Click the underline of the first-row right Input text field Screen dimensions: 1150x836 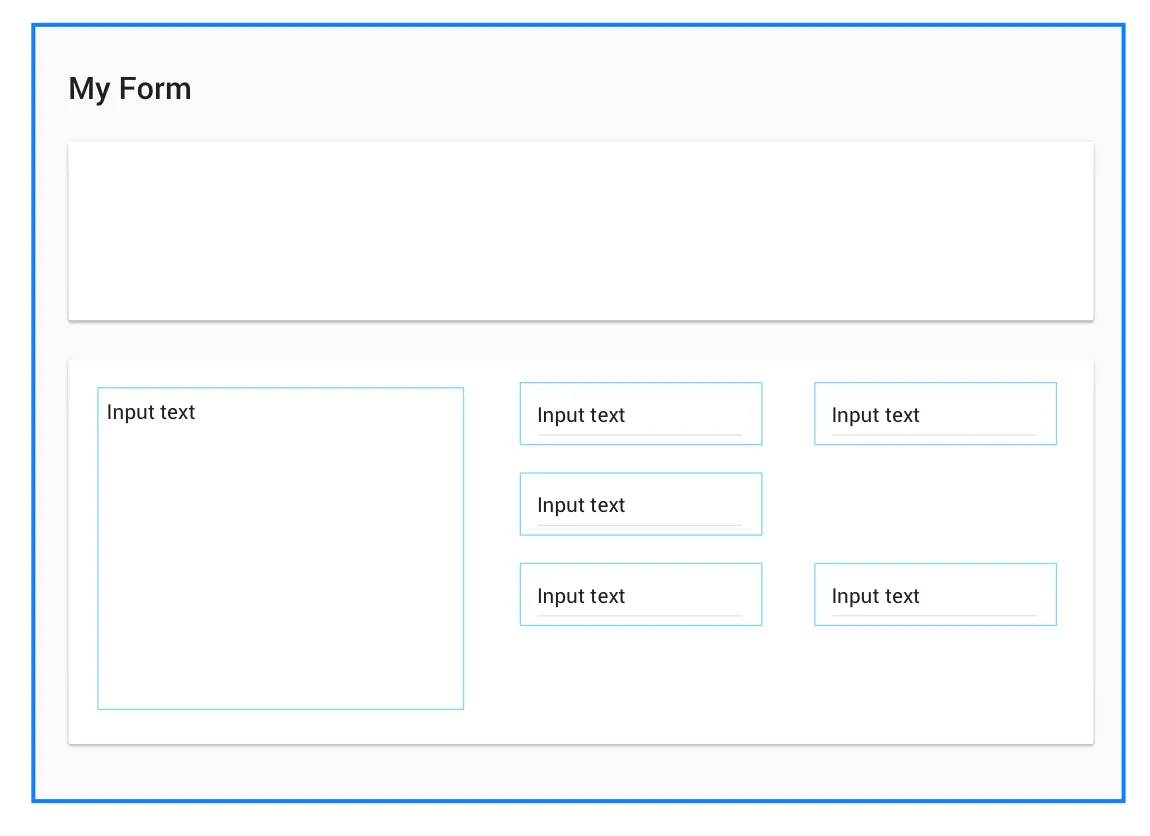click(934, 435)
